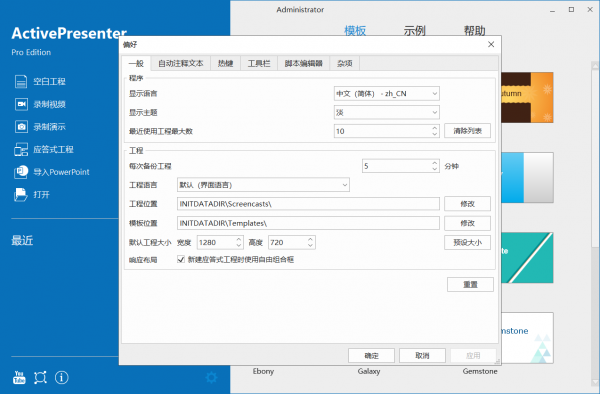Open the project language dropdown (工程语言)
This screenshot has height=394, width=600.
coord(263,185)
